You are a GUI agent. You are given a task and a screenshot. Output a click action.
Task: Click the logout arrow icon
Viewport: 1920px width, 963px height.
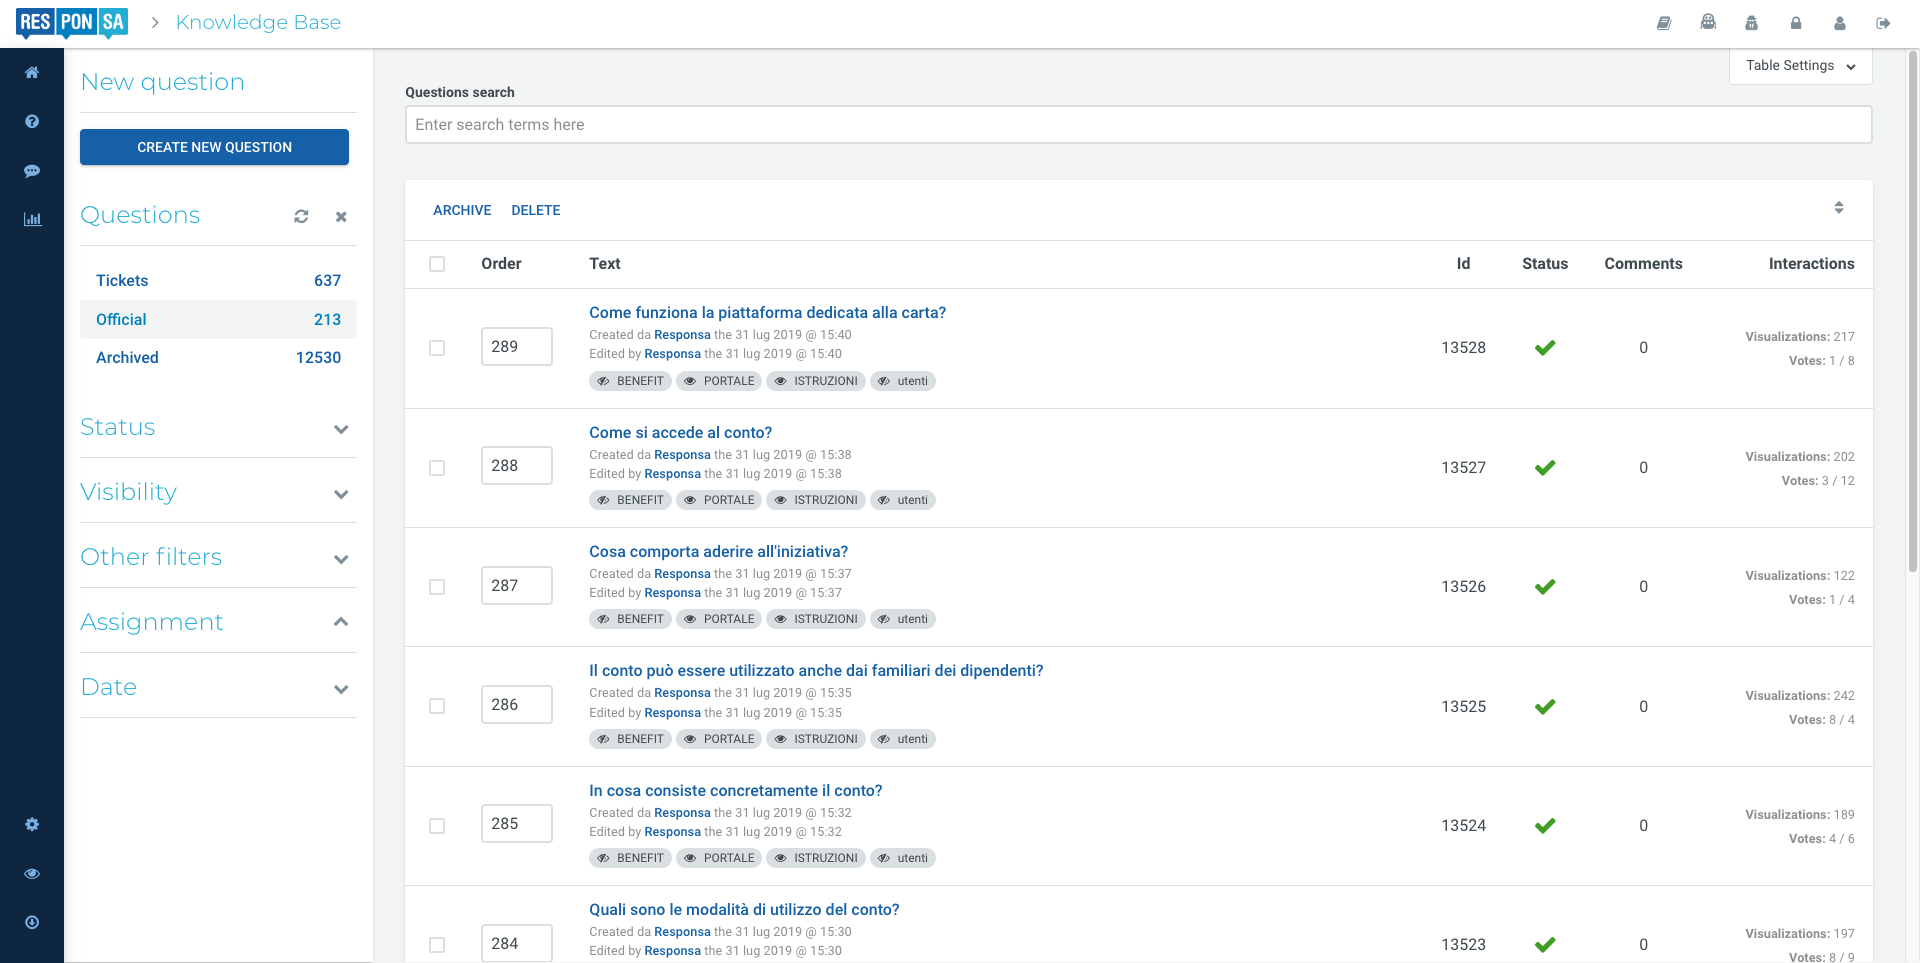click(1883, 23)
